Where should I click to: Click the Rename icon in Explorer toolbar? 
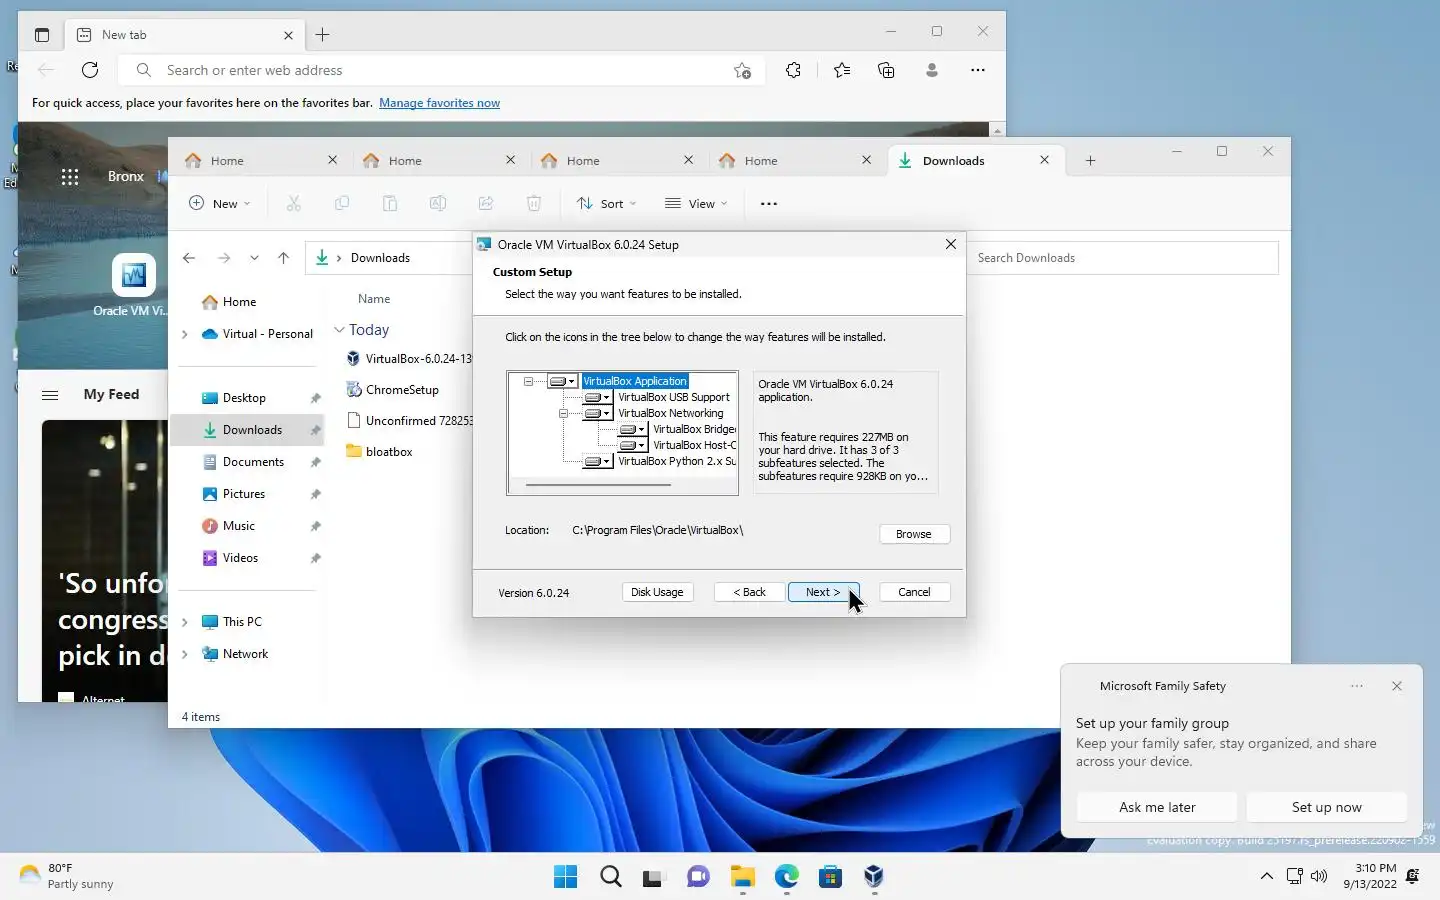click(438, 203)
